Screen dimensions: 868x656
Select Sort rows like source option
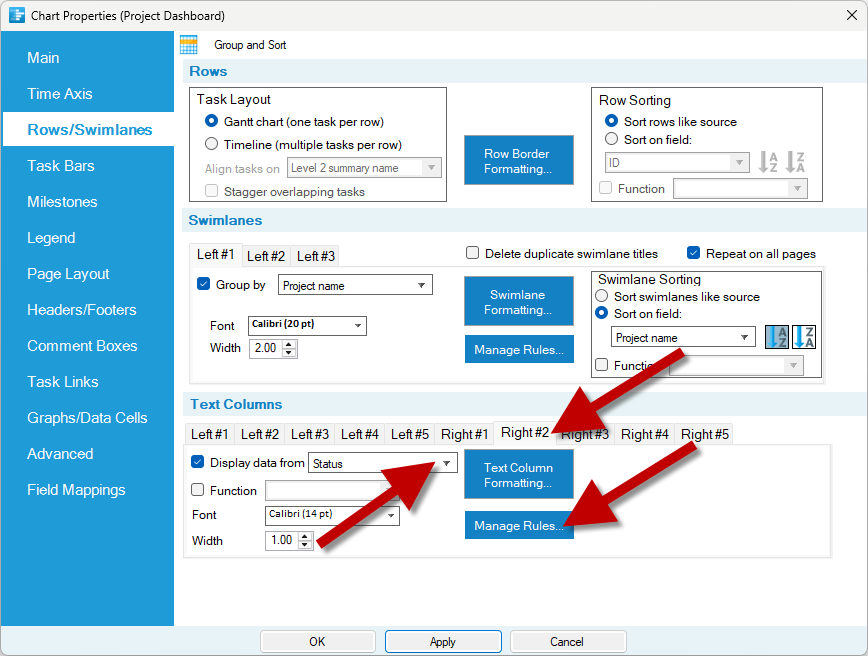pos(611,121)
